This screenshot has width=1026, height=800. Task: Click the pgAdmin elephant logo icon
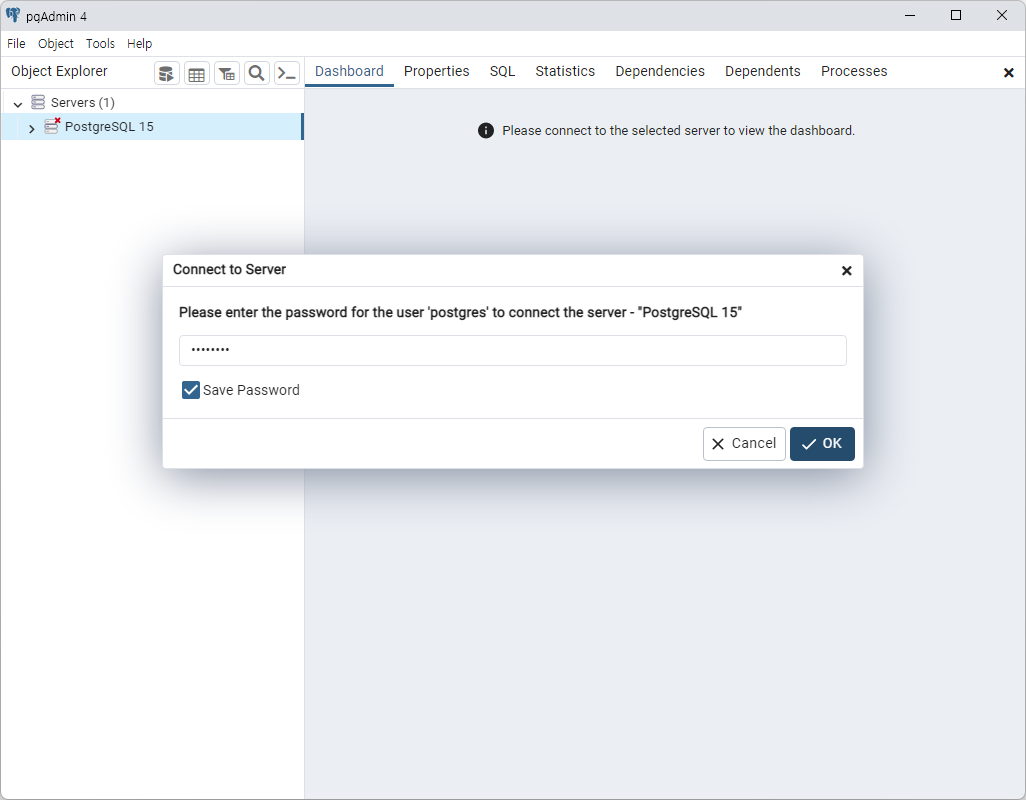[13, 15]
